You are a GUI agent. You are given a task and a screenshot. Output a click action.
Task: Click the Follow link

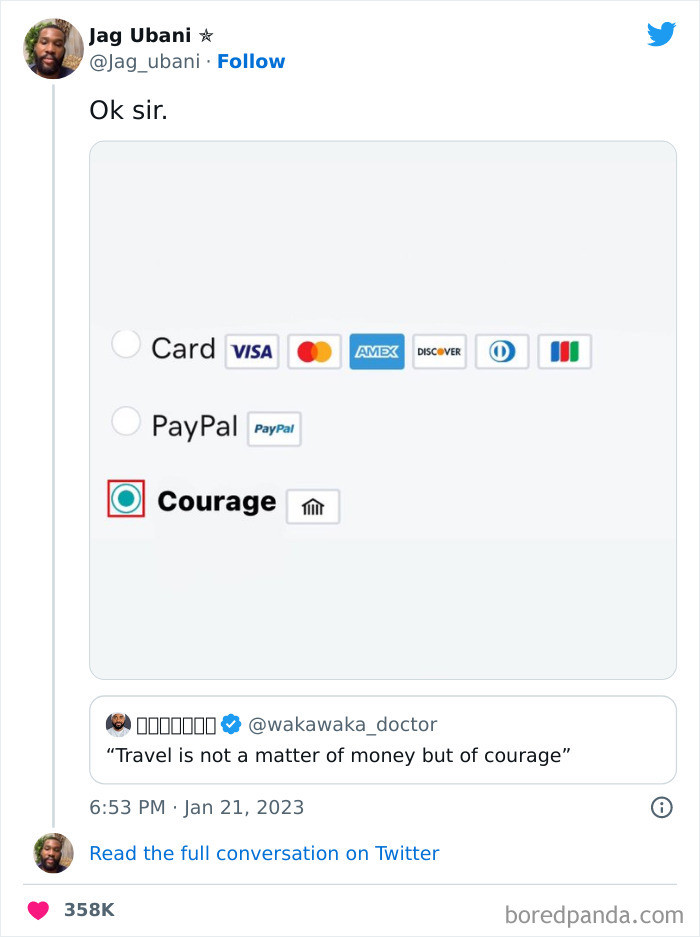[251, 61]
